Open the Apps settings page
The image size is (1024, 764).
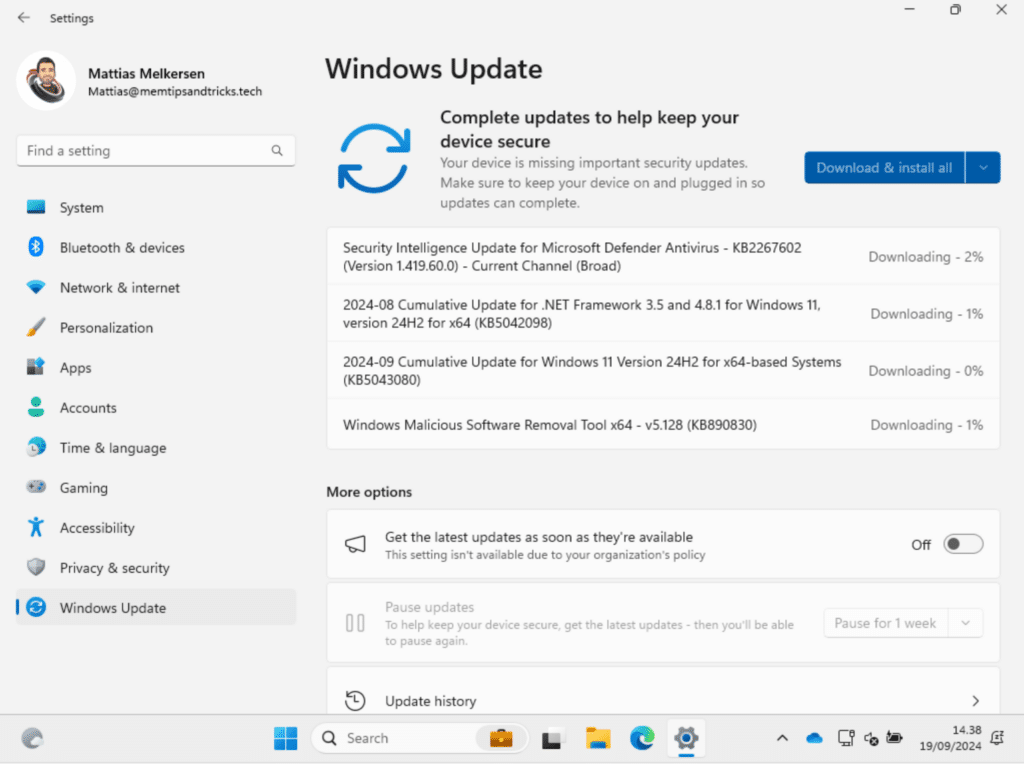click(156, 368)
